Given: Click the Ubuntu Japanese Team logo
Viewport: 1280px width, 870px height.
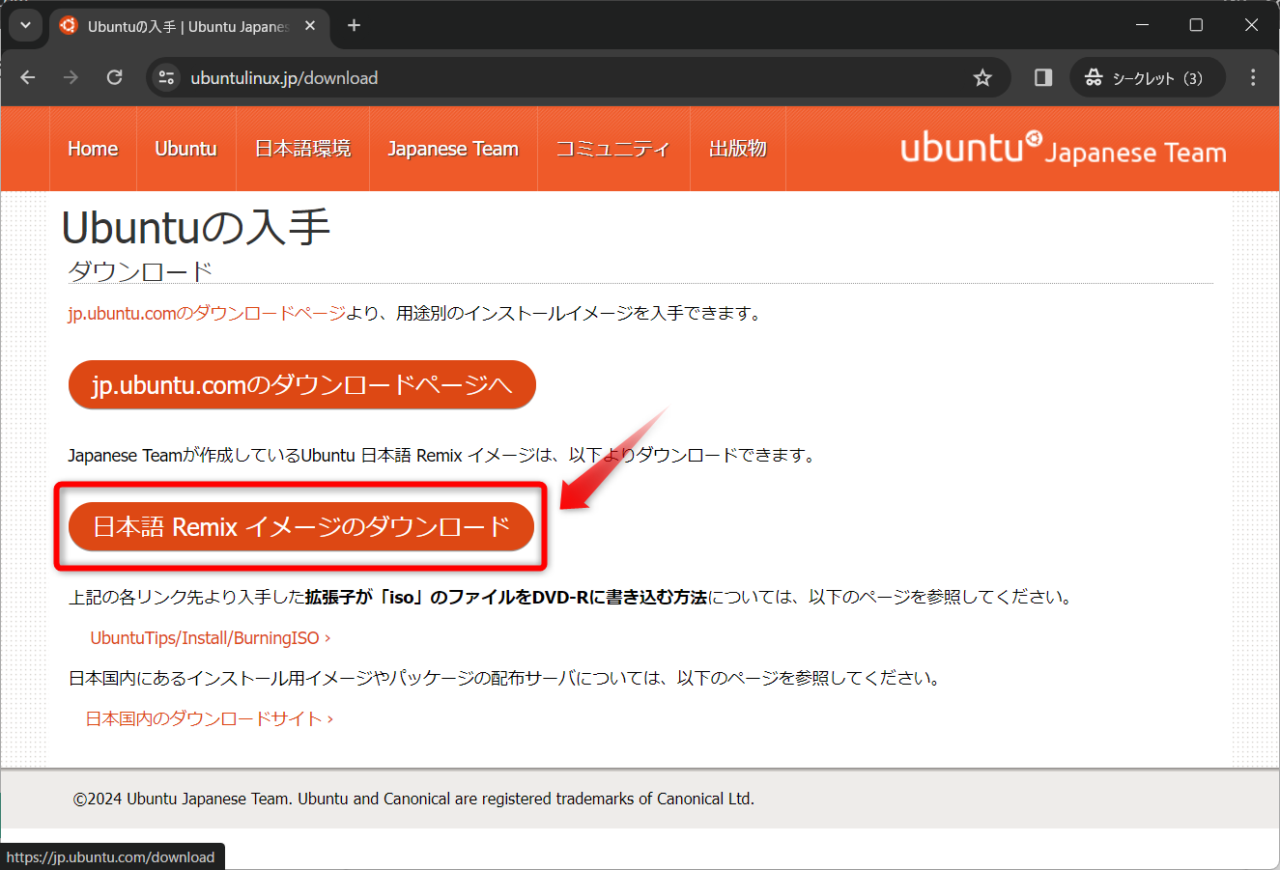Looking at the screenshot, I should (1062, 148).
